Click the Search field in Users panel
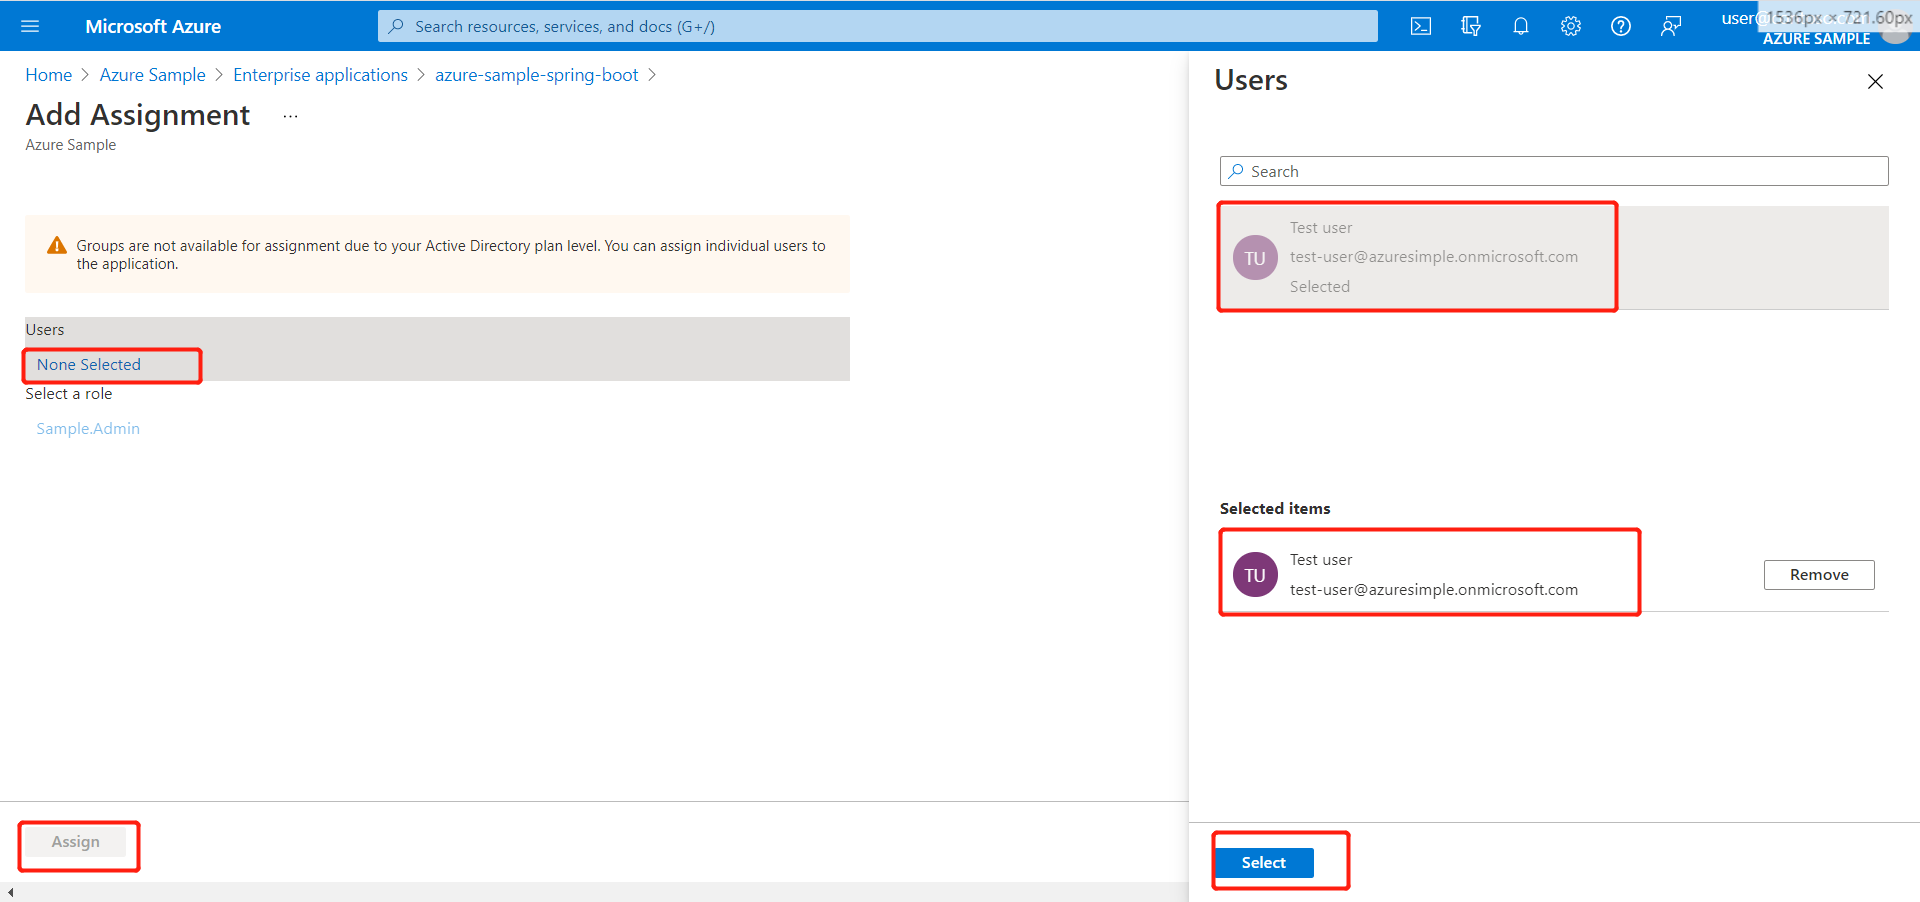 [x=1552, y=170]
